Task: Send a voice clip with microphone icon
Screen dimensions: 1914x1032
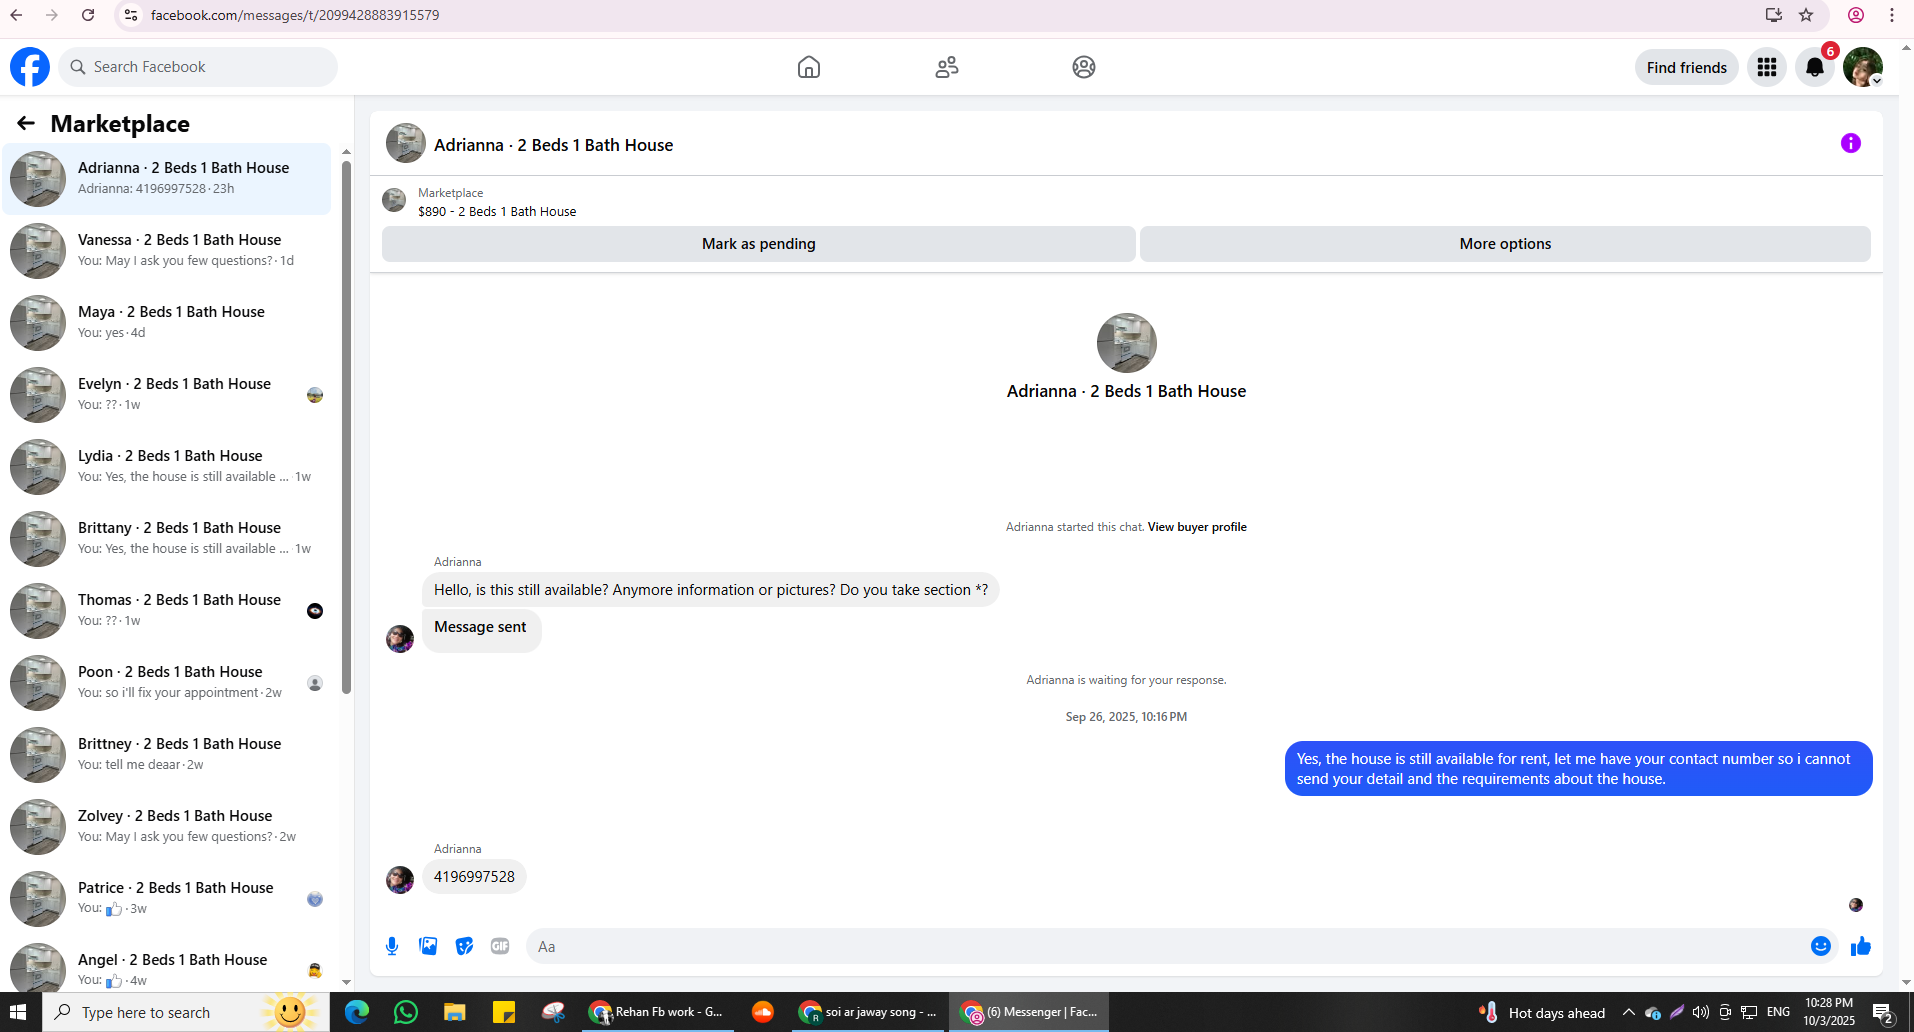Action: (392, 946)
